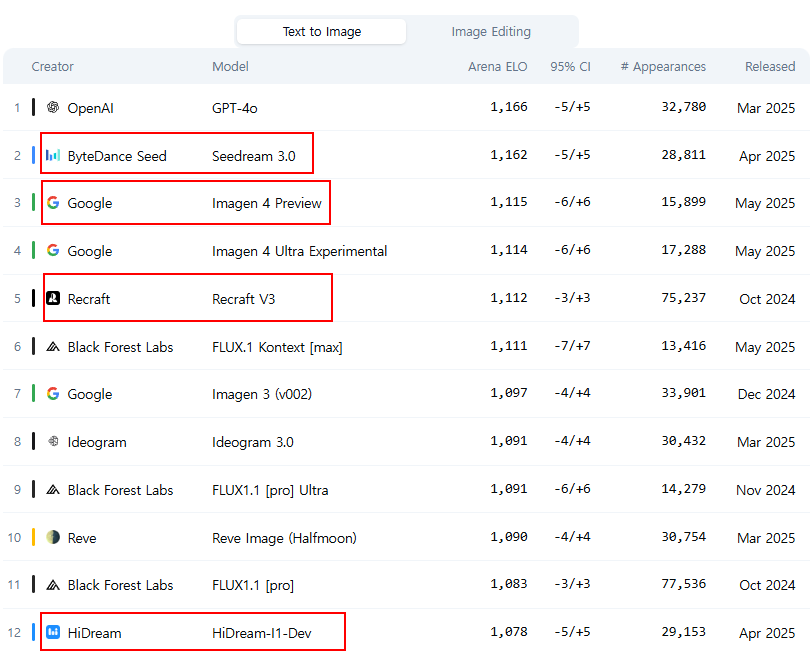
Task: Select FLUX.1 Kontext [max] model name
Action: (x=277, y=347)
